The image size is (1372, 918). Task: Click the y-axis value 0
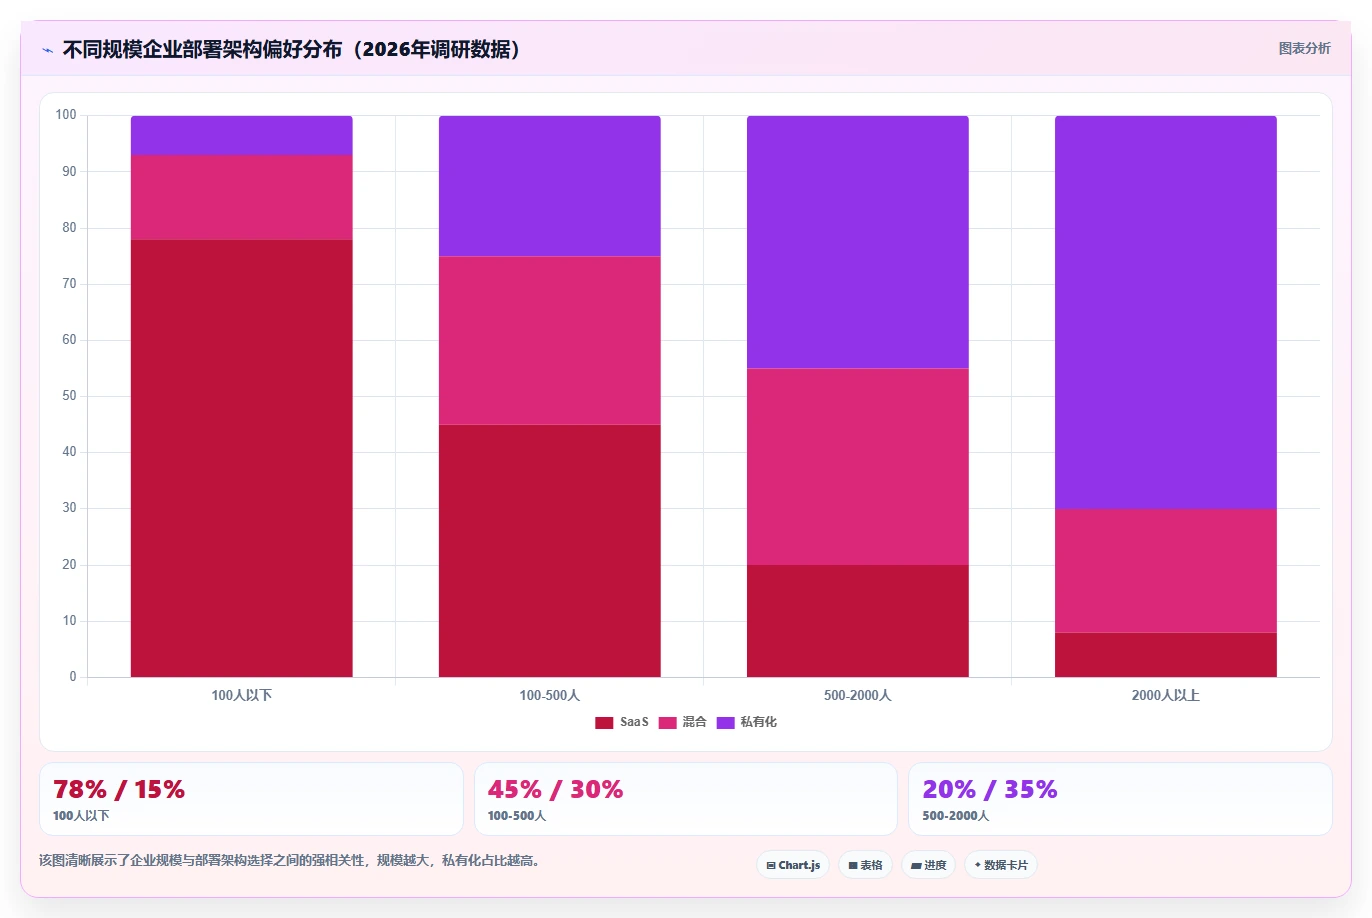[73, 677]
